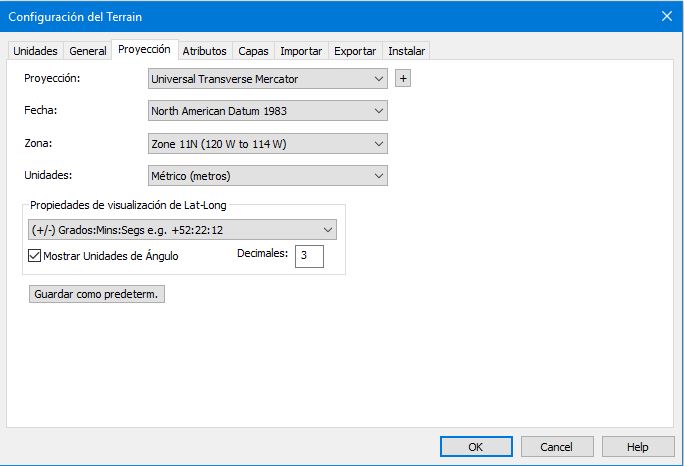Open the Atributos tab

pos(204,51)
